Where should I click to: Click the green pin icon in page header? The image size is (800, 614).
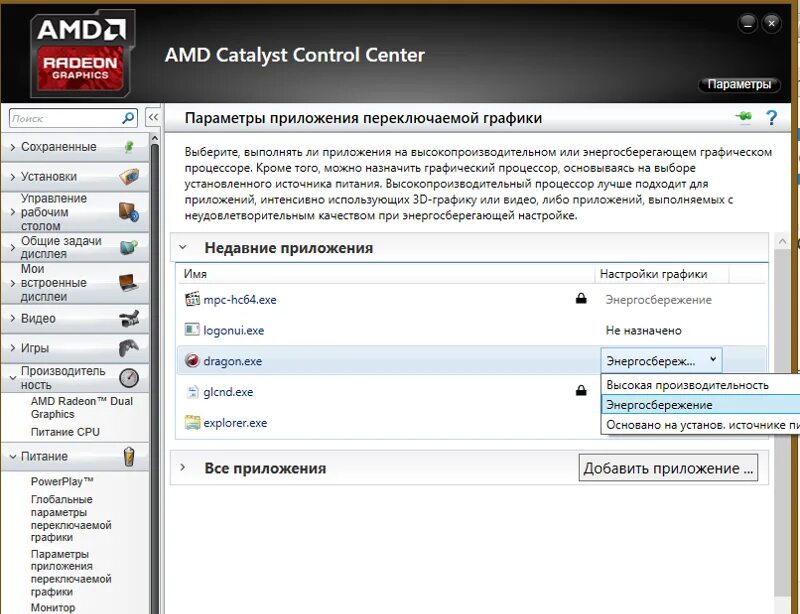[744, 117]
